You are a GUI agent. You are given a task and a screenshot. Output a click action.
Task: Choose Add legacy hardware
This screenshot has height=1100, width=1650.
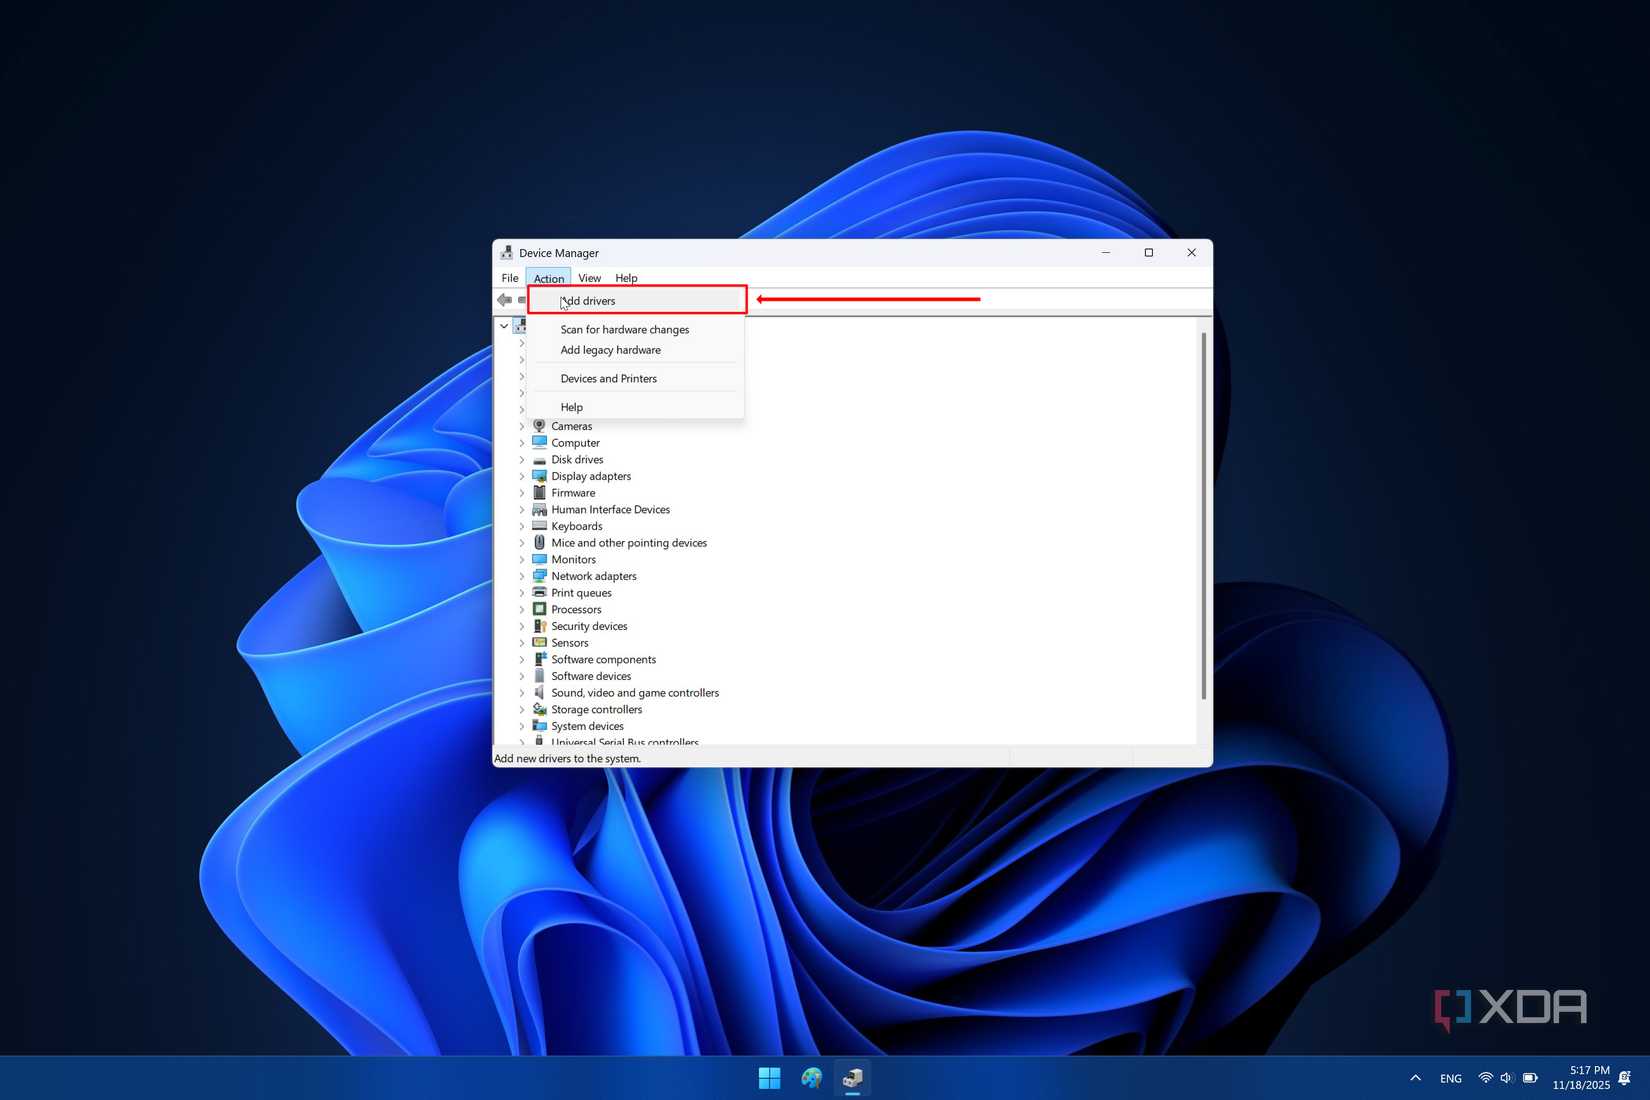pyautogui.click(x=637, y=350)
